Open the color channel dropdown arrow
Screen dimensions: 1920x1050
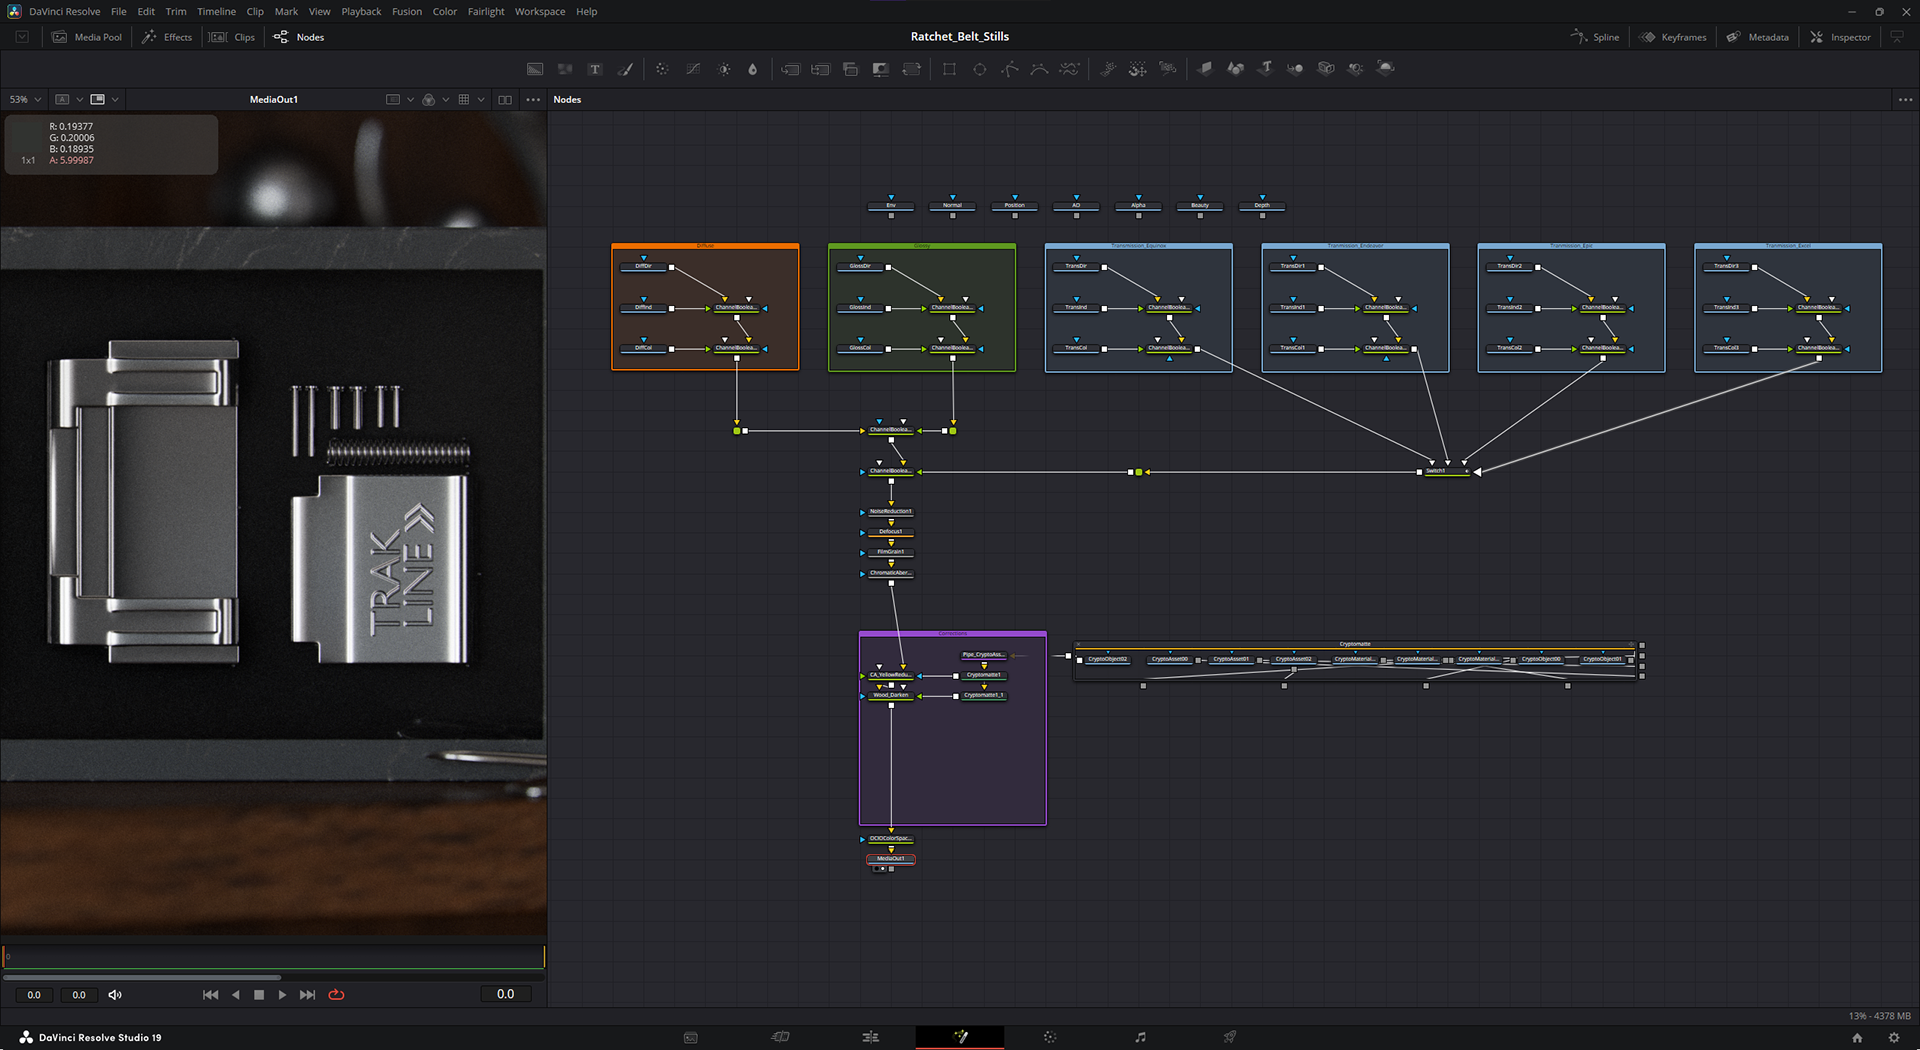445,100
